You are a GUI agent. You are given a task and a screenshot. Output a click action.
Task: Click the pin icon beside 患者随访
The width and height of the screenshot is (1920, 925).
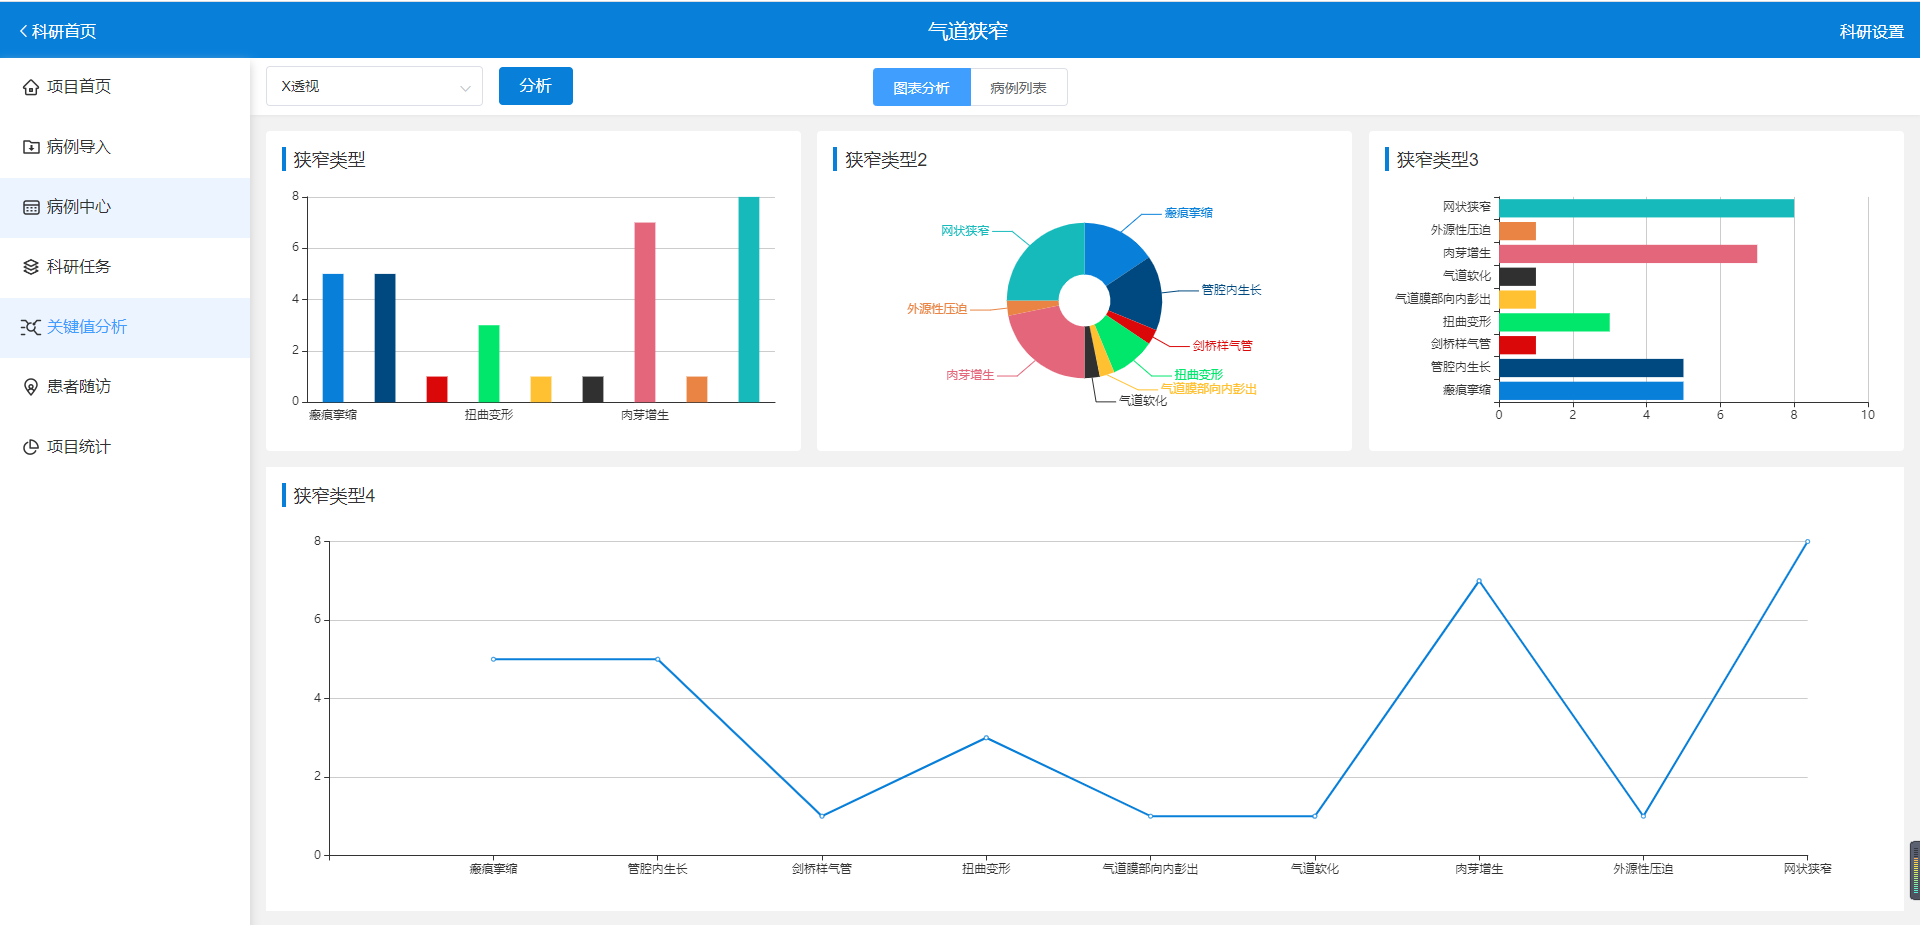point(31,388)
